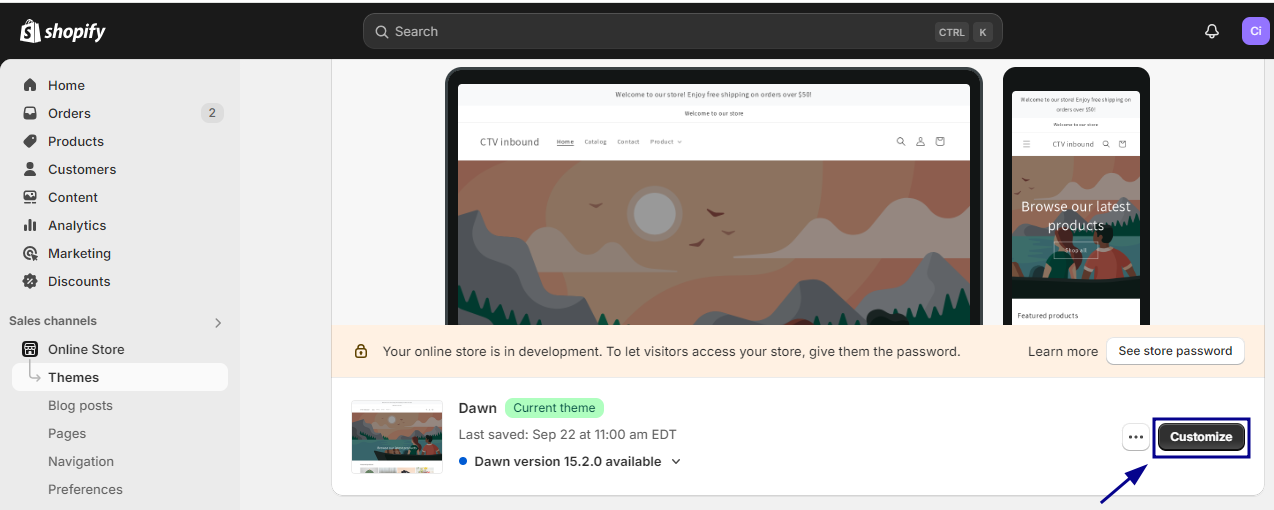Click Catalog link in desktop preview
This screenshot has width=1274, height=510.
point(595,142)
